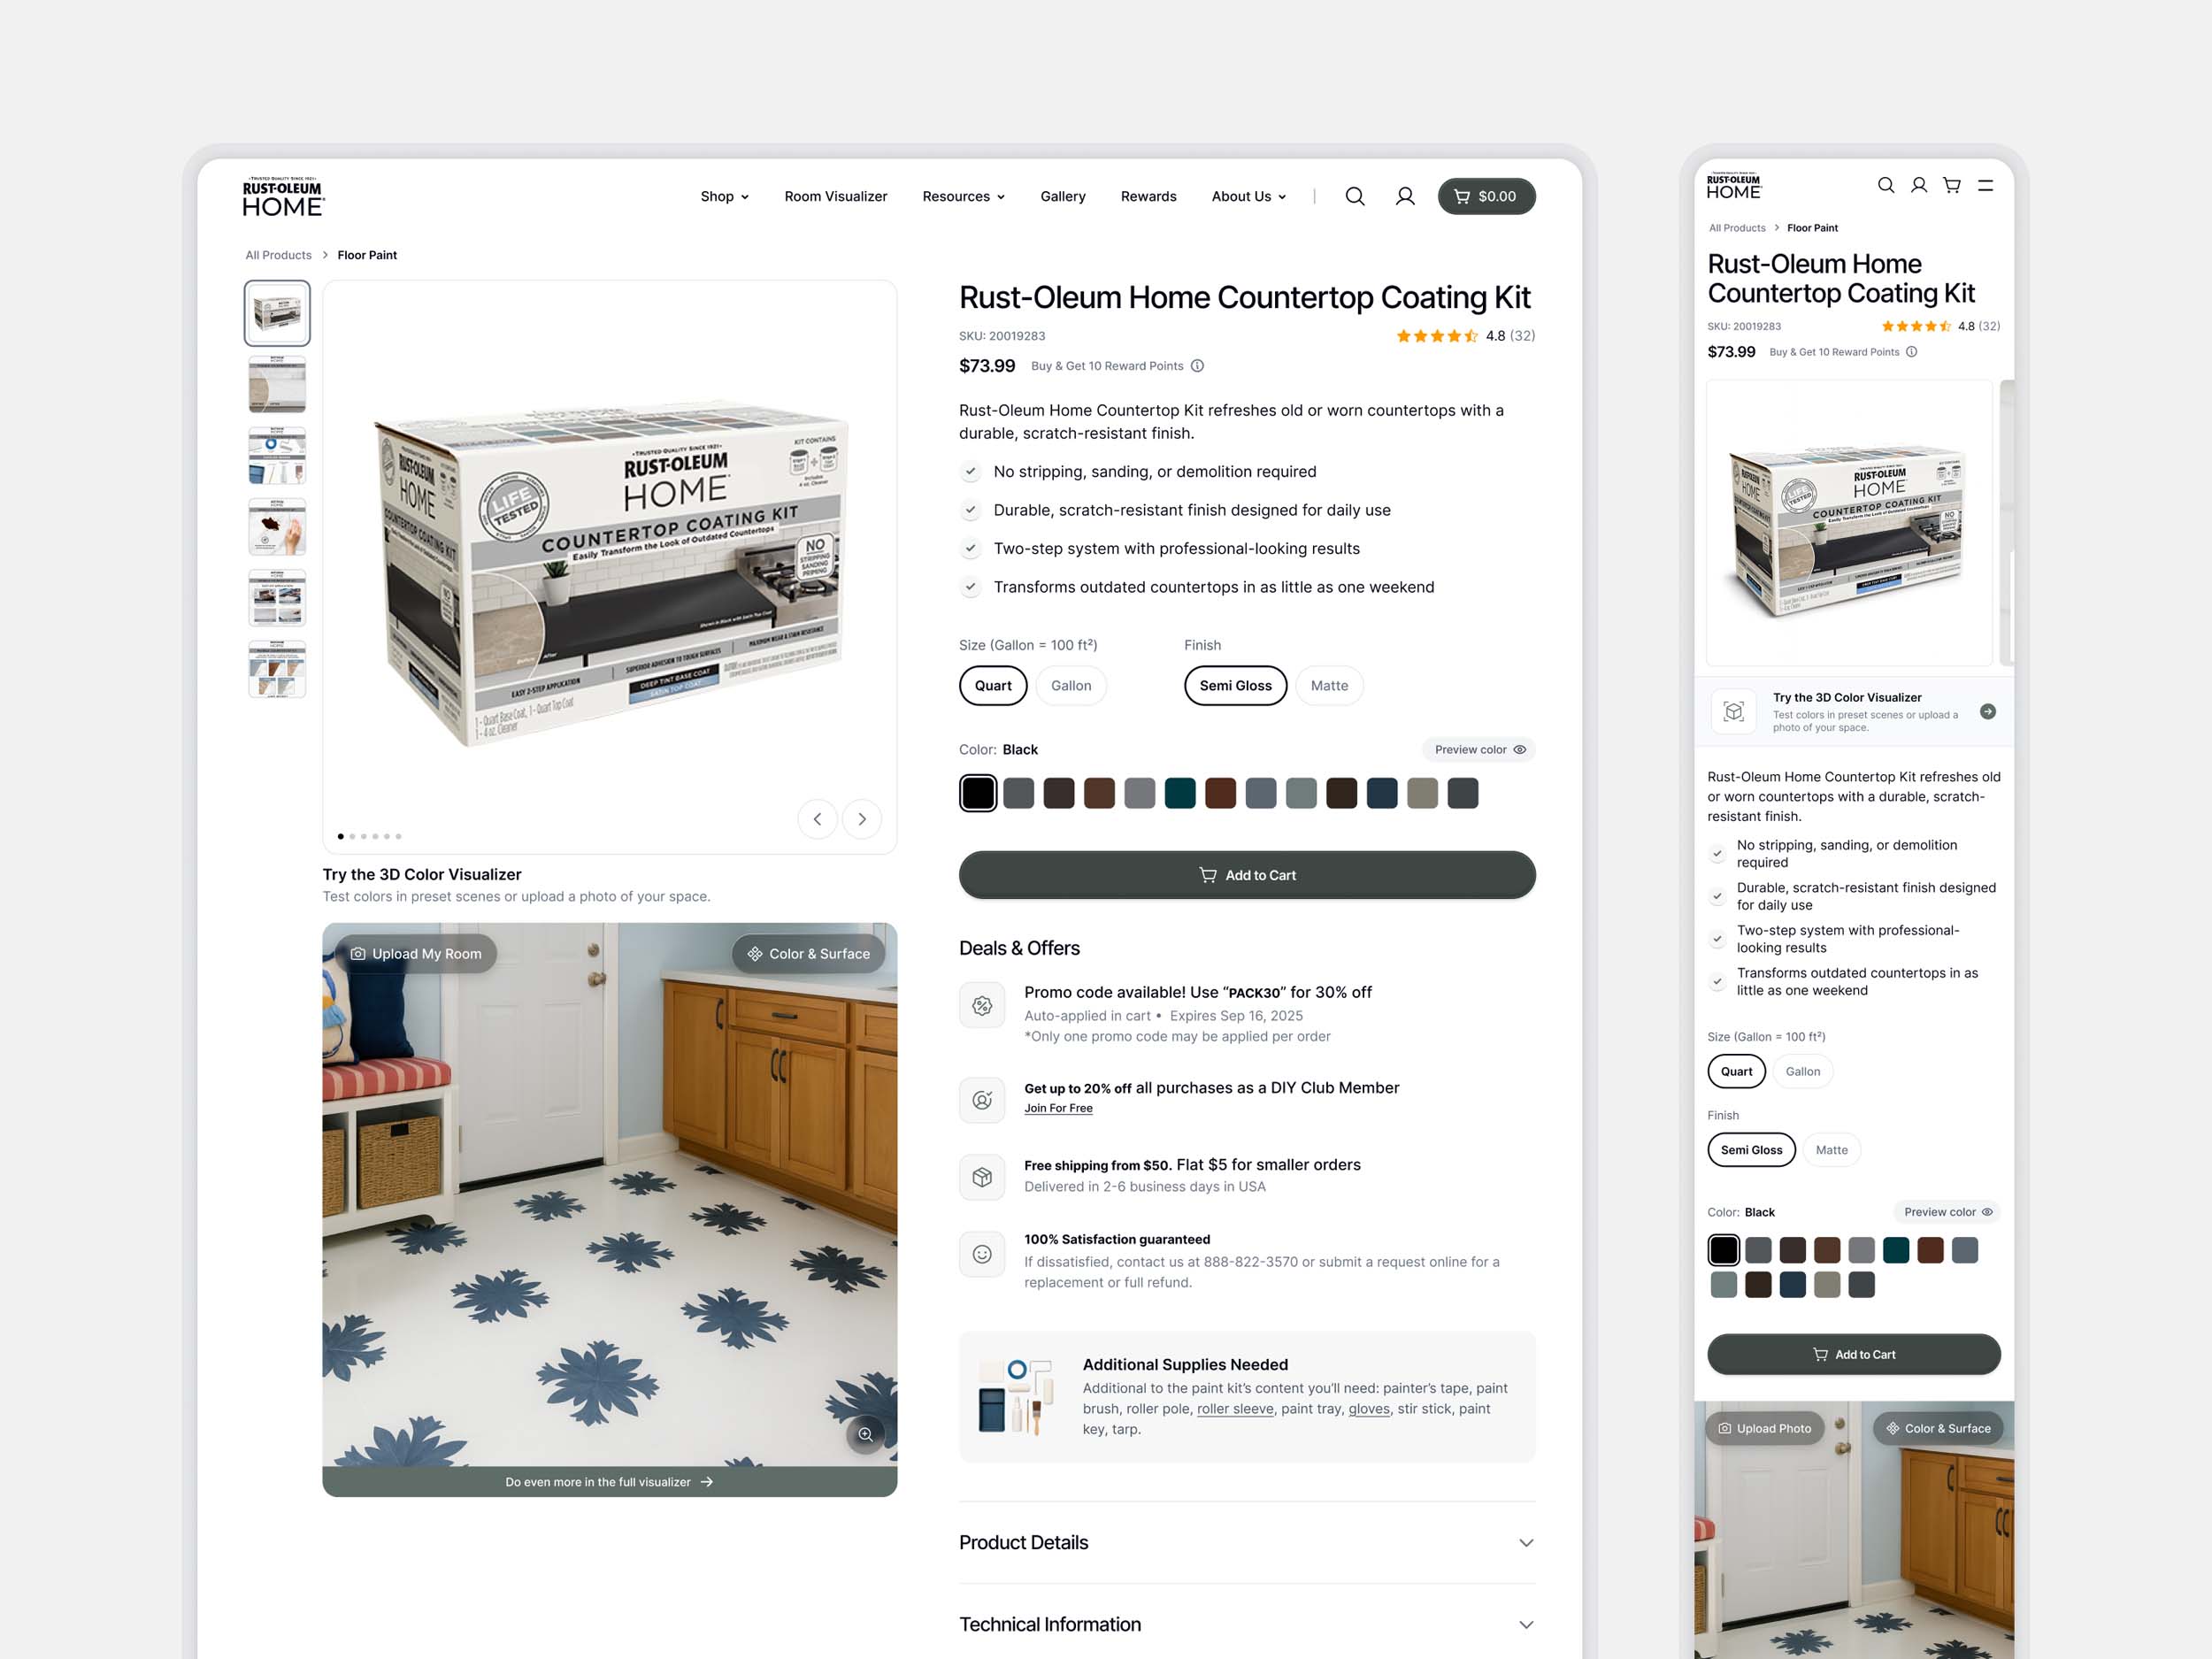Go to the Gallery nav item
The image size is (2212, 1659).
[1062, 196]
